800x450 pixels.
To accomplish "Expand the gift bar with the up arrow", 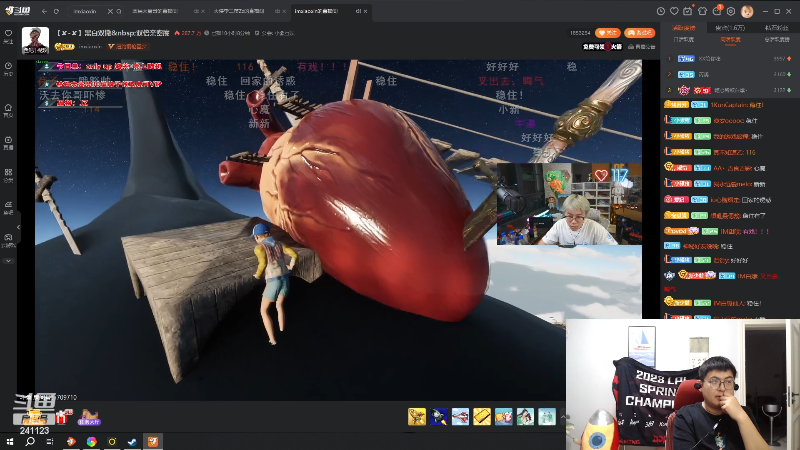I will (x=563, y=416).
